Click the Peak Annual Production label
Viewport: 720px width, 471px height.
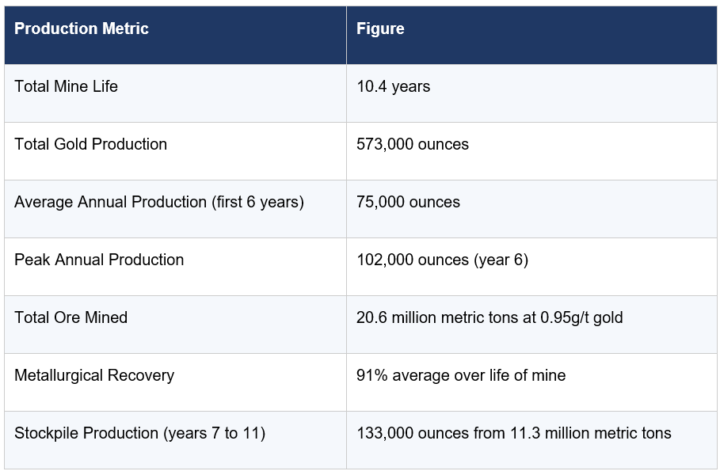coord(99,260)
